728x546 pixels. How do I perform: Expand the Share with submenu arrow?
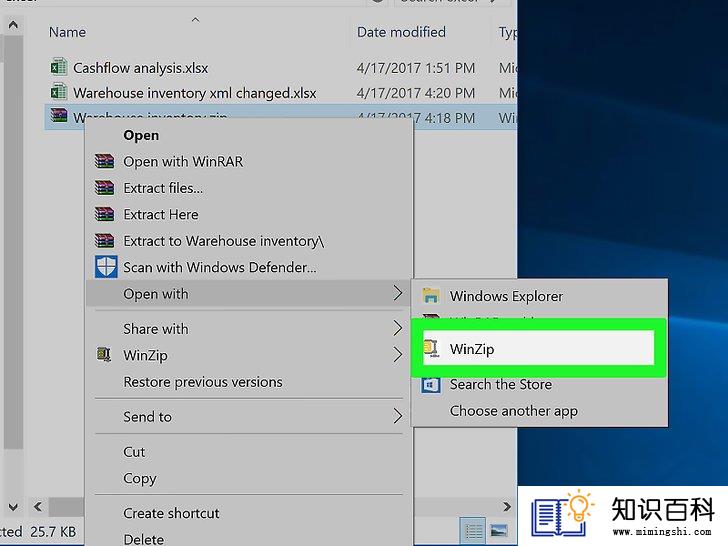pyautogui.click(x=397, y=328)
